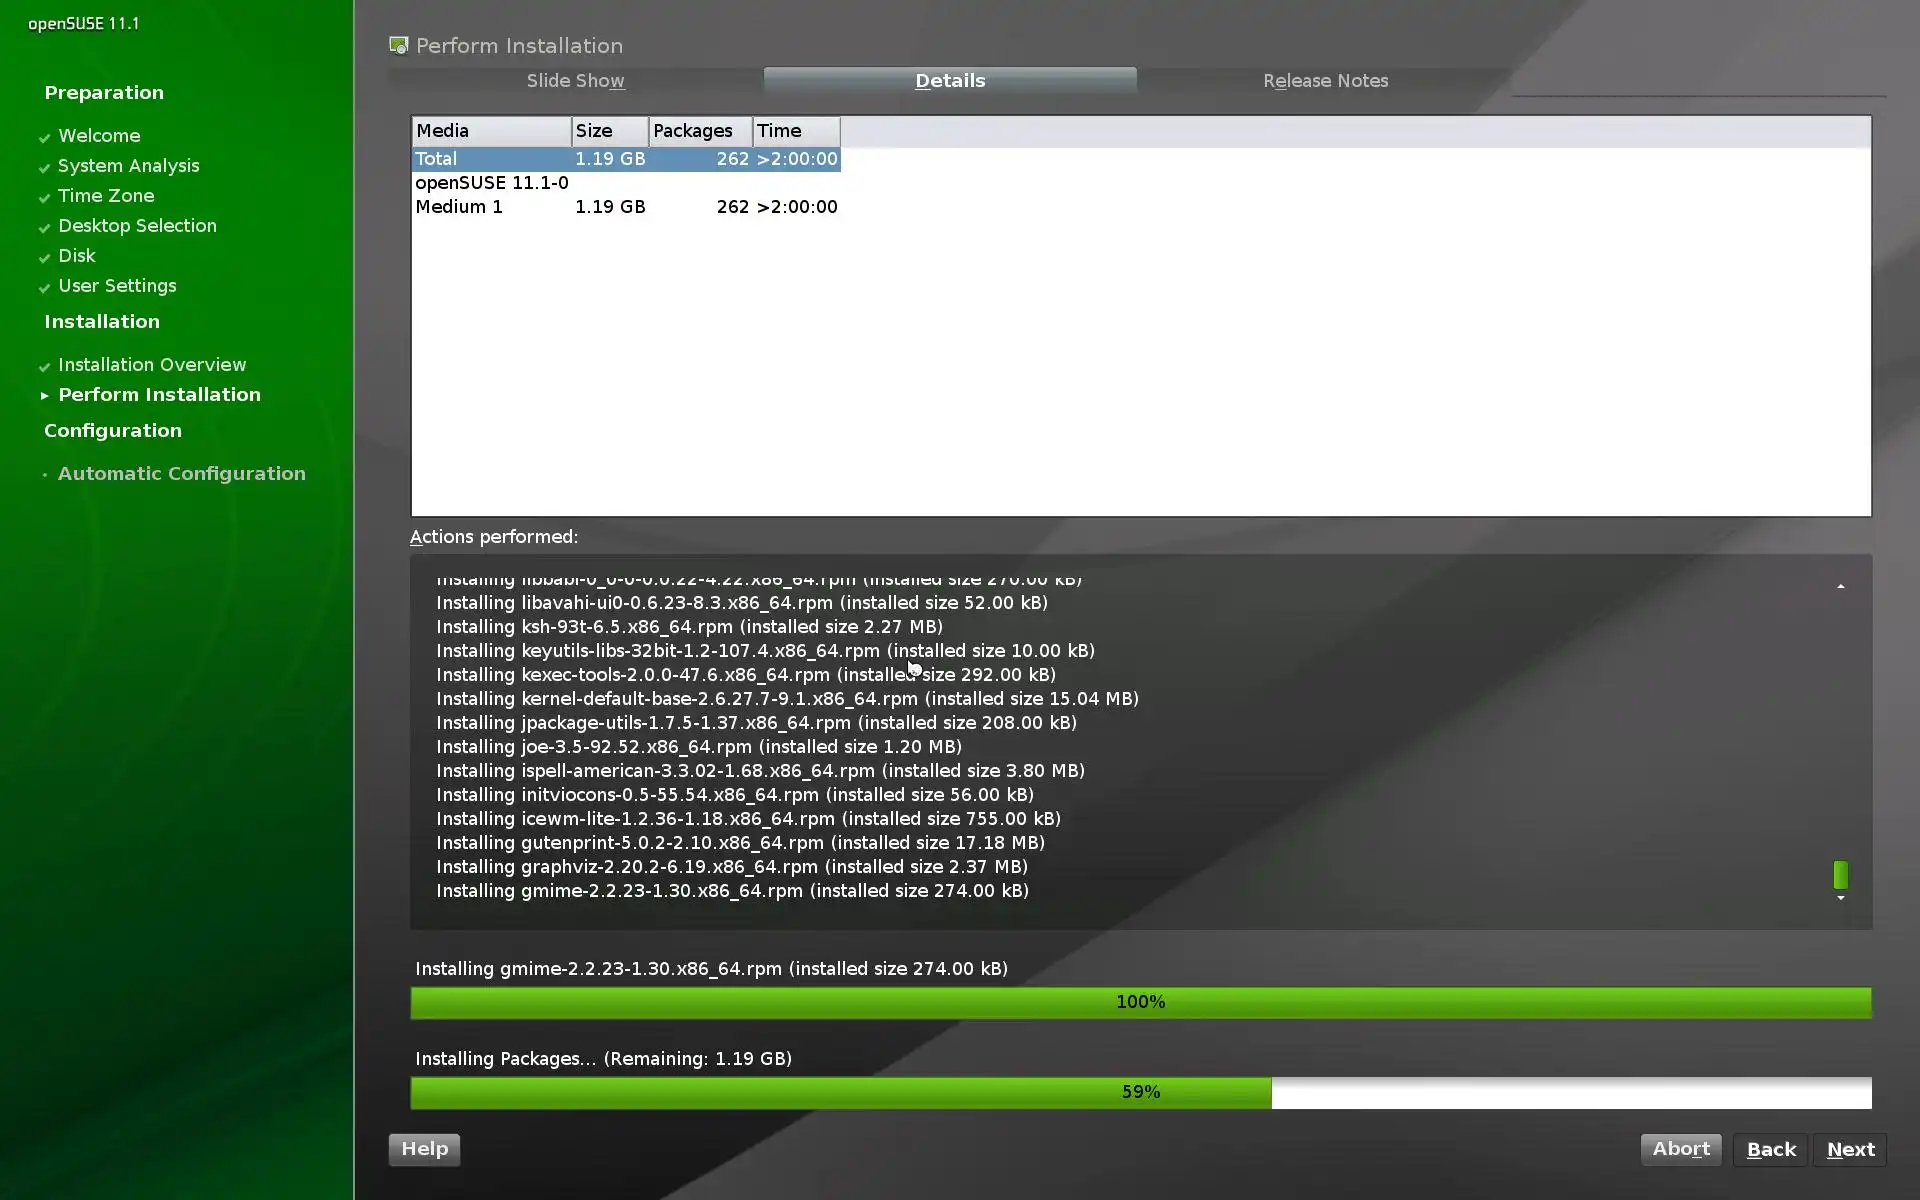The width and height of the screenshot is (1920, 1200).
Task: Click the checkmark next to Time Zone
Action: (44, 197)
